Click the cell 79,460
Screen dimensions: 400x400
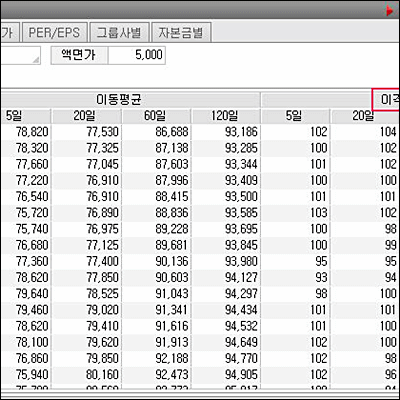tap(25, 310)
